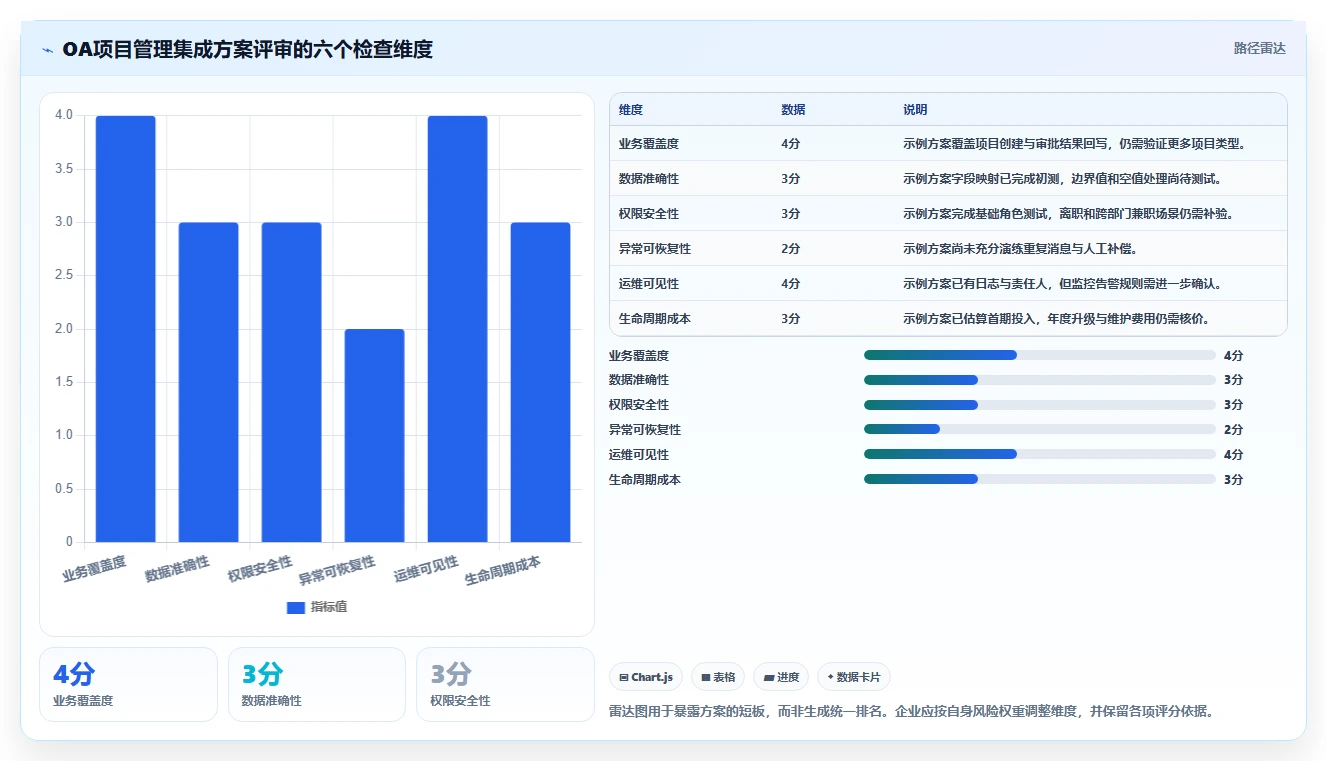
Task: Click the 运维可见性 bar in the chart
Action: point(458,329)
